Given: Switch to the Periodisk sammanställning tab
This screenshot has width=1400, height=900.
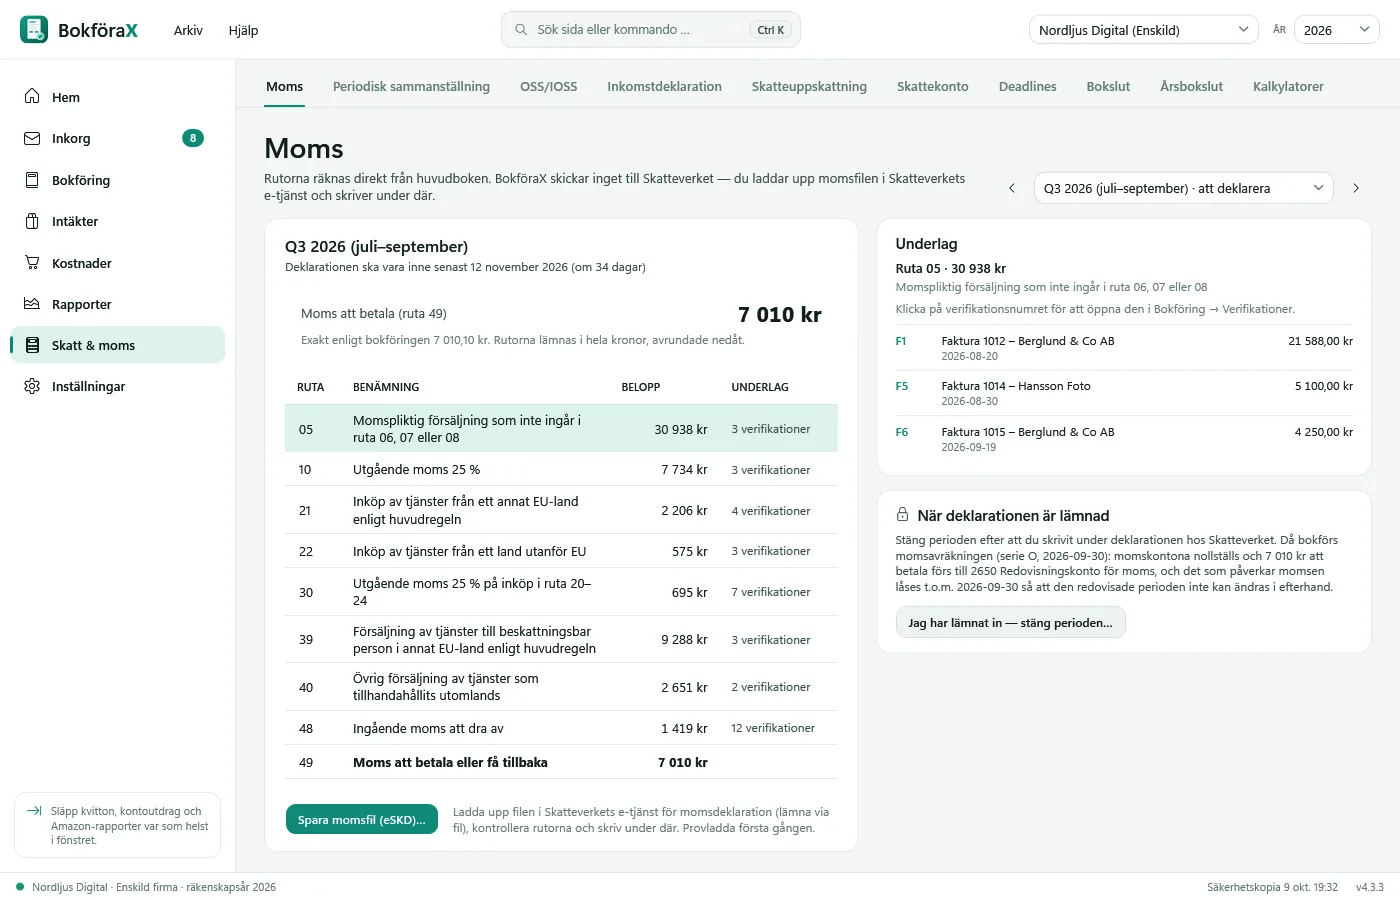Looking at the screenshot, I should 411,87.
